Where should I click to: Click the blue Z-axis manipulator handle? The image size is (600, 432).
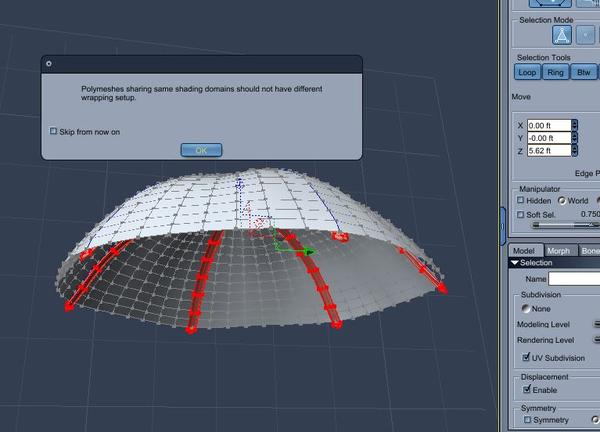[x=240, y=184]
